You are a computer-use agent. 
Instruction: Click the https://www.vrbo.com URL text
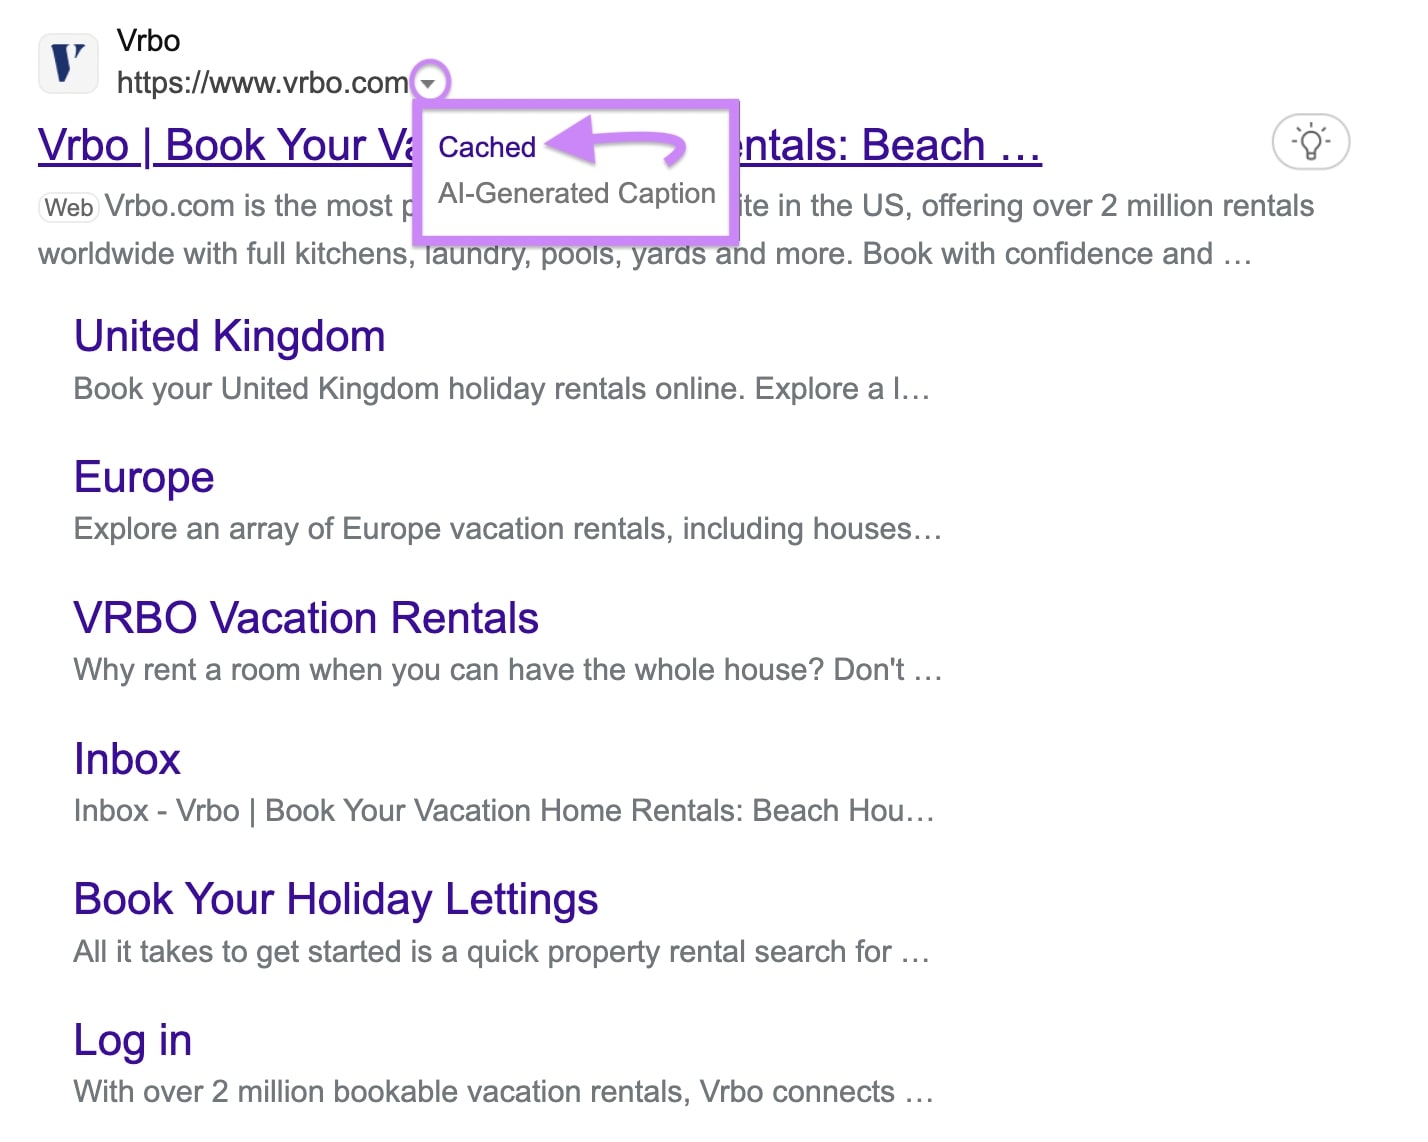tap(262, 82)
